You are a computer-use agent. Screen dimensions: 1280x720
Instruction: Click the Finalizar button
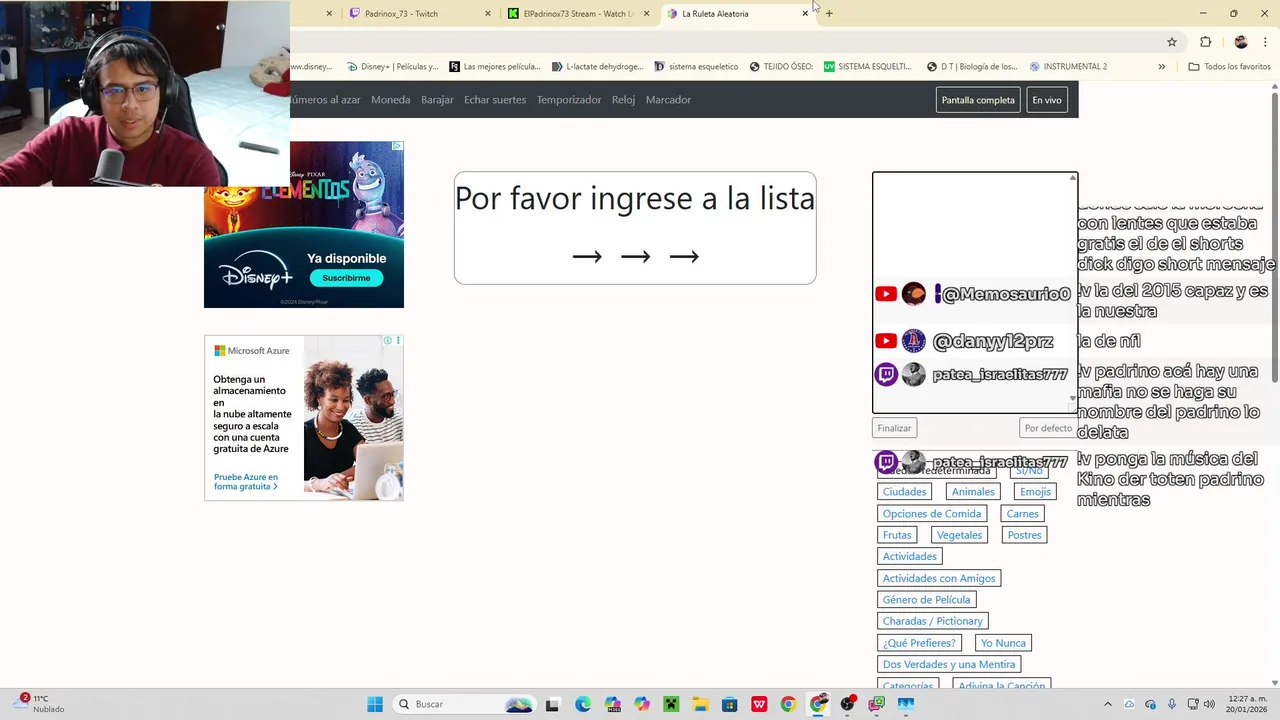point(894,428)
